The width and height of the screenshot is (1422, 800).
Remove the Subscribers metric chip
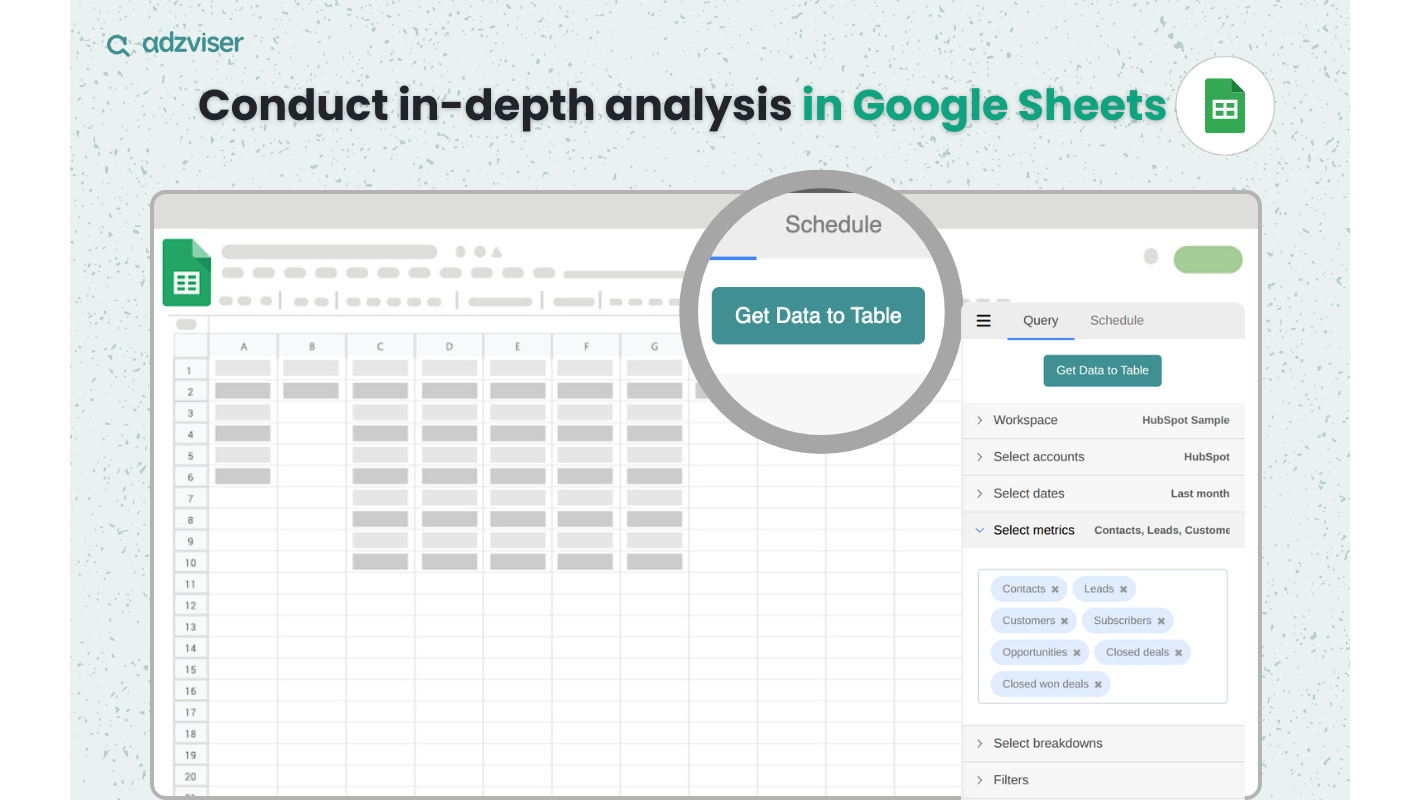click(x=1161, y=622)
